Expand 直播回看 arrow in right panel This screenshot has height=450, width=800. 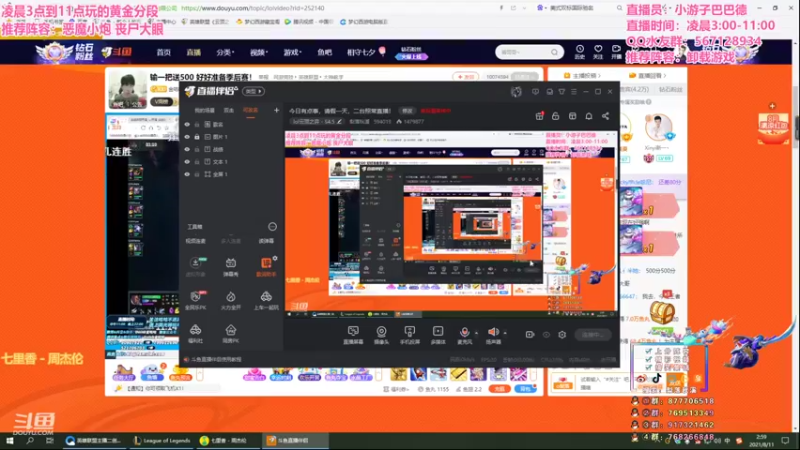tap(665, 76)
